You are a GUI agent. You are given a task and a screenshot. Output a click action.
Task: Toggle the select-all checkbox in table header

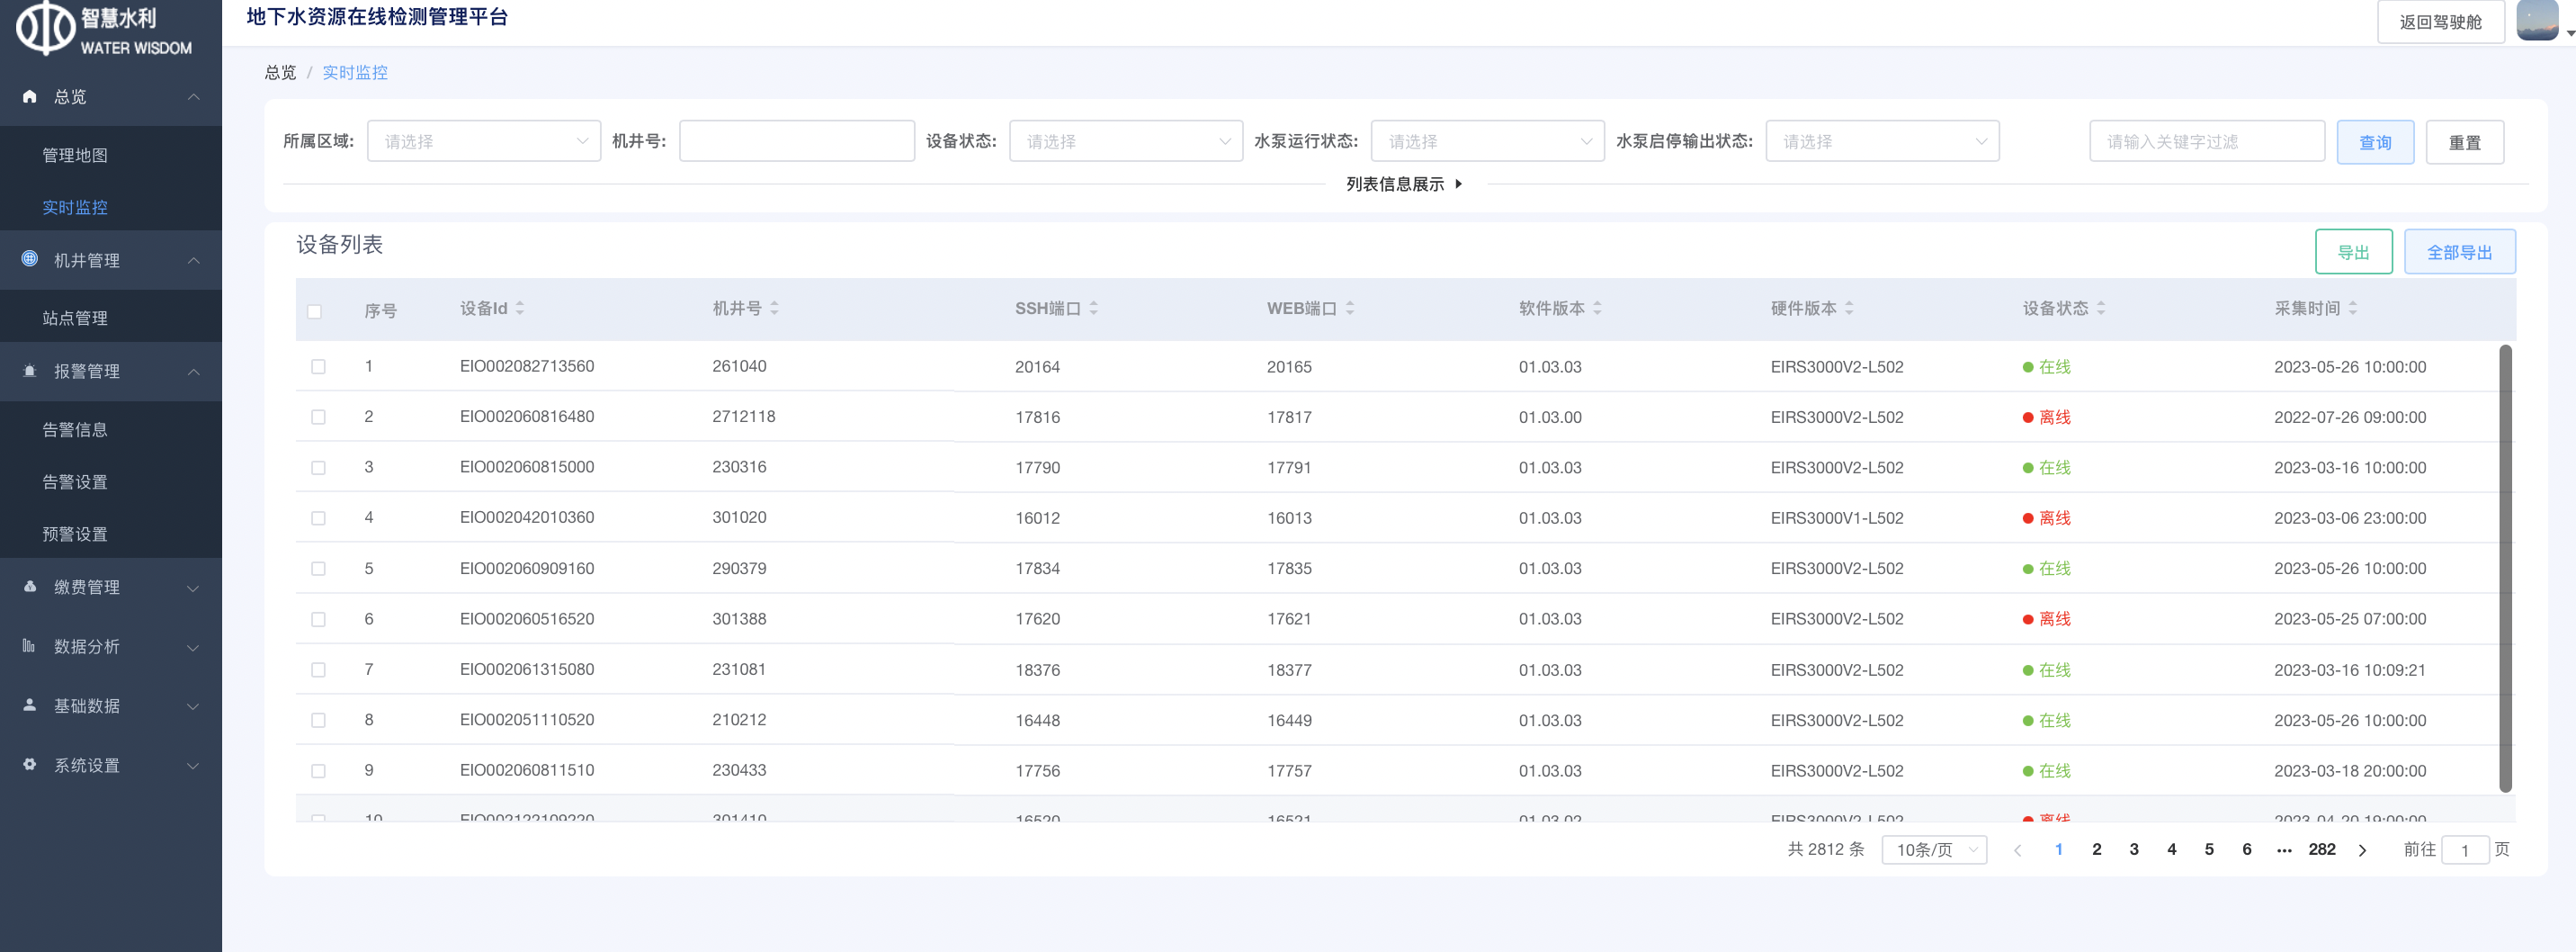click(315, 312)
